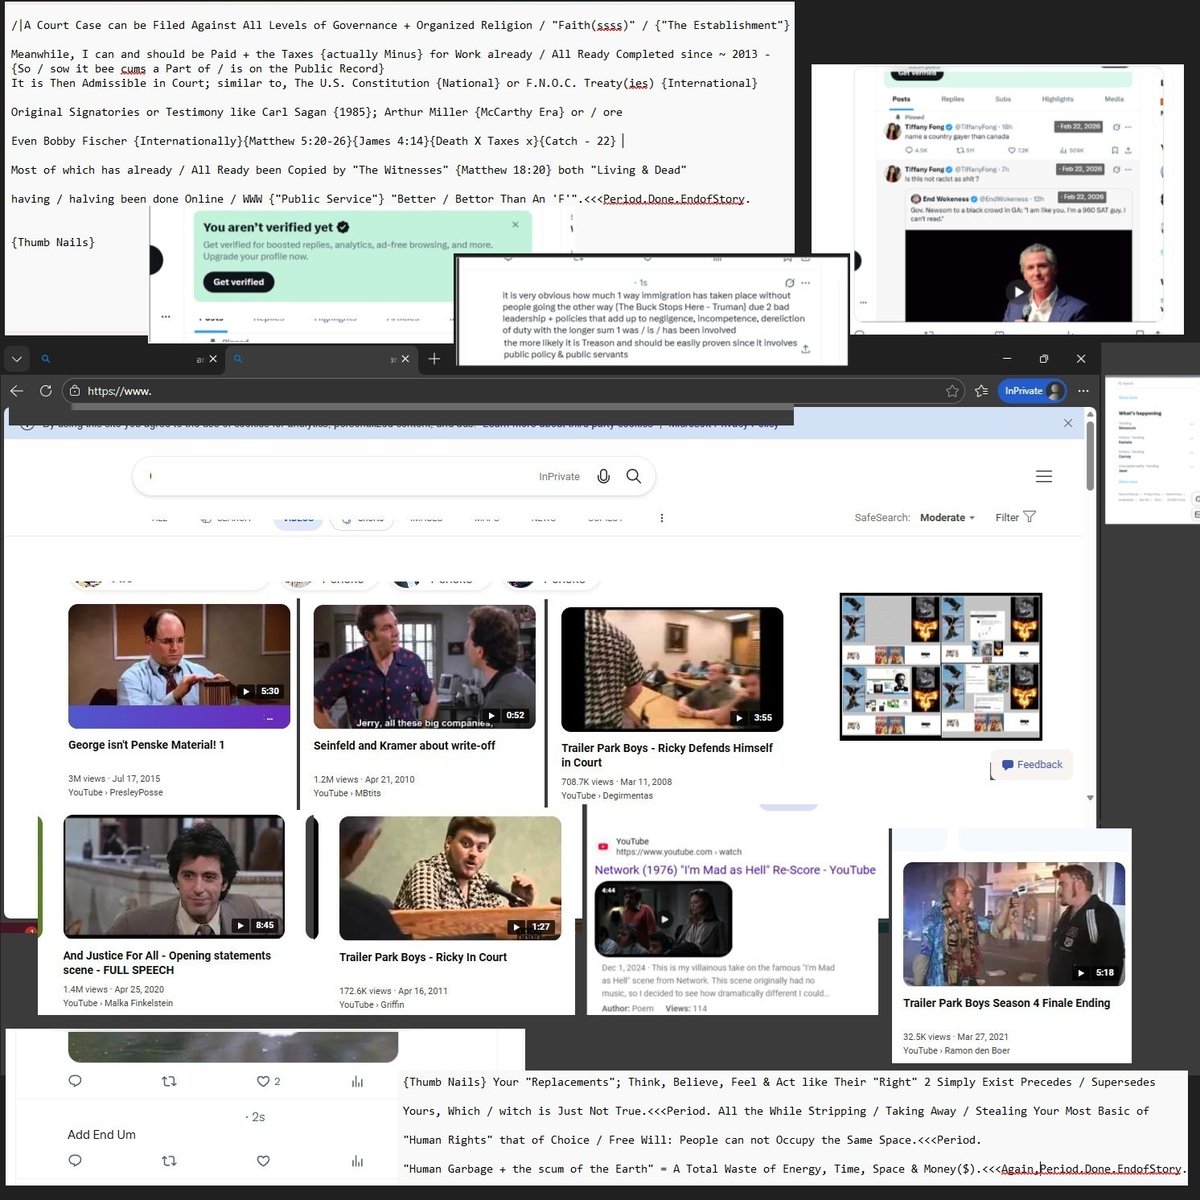Activate voice search with the microphone icon
Screen dimensions: 1200x1200
(x=603, y=476)
